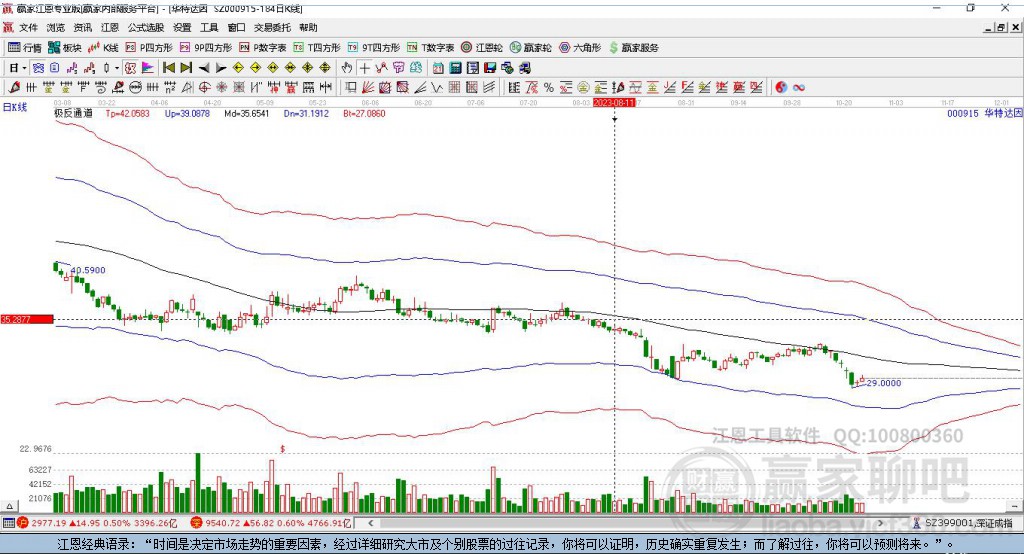The height and width of the screenshot is (554, 1024).
Task: Click the 2023-08-11 date marker
Action: click(x=614, y=103)
